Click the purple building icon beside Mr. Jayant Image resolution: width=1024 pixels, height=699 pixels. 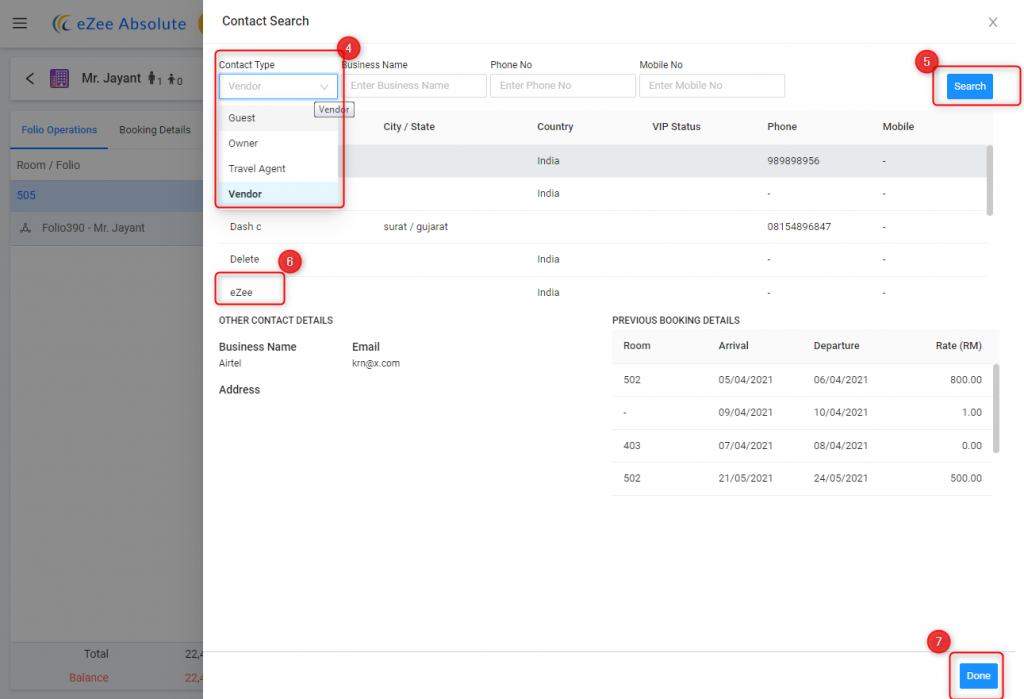[x=59, y=78]
